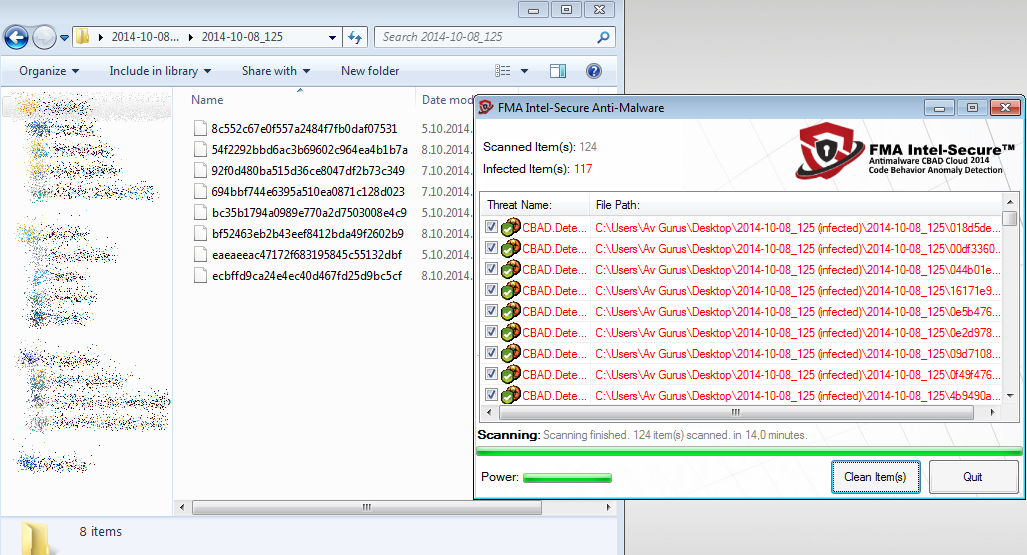Quit the Anti-Malware scanner
The height and width of the screenshot is (555, 1027).
click(x=973, y=477)
